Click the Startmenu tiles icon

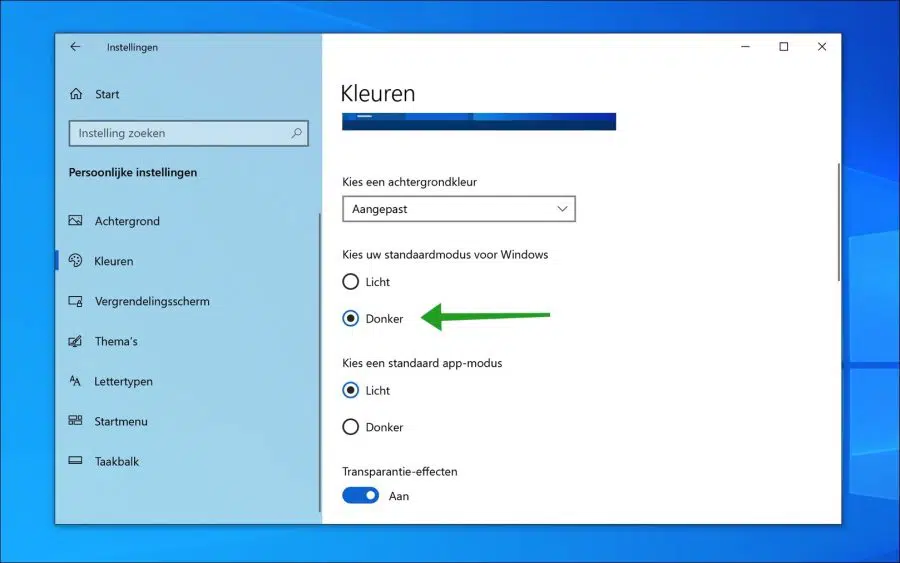point(75,421)
